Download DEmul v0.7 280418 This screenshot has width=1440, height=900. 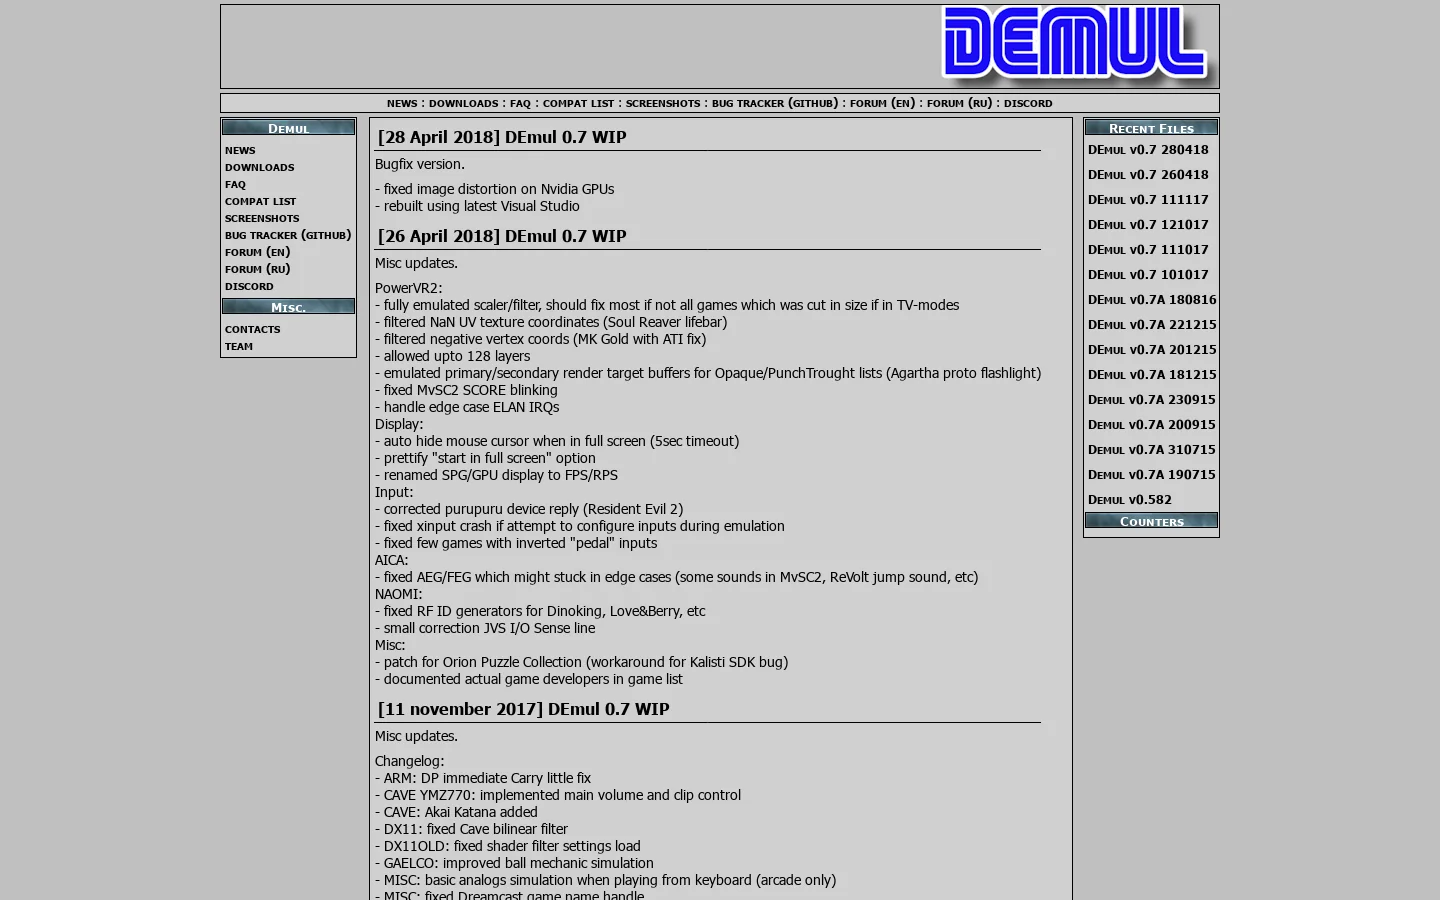[1148, 150]
